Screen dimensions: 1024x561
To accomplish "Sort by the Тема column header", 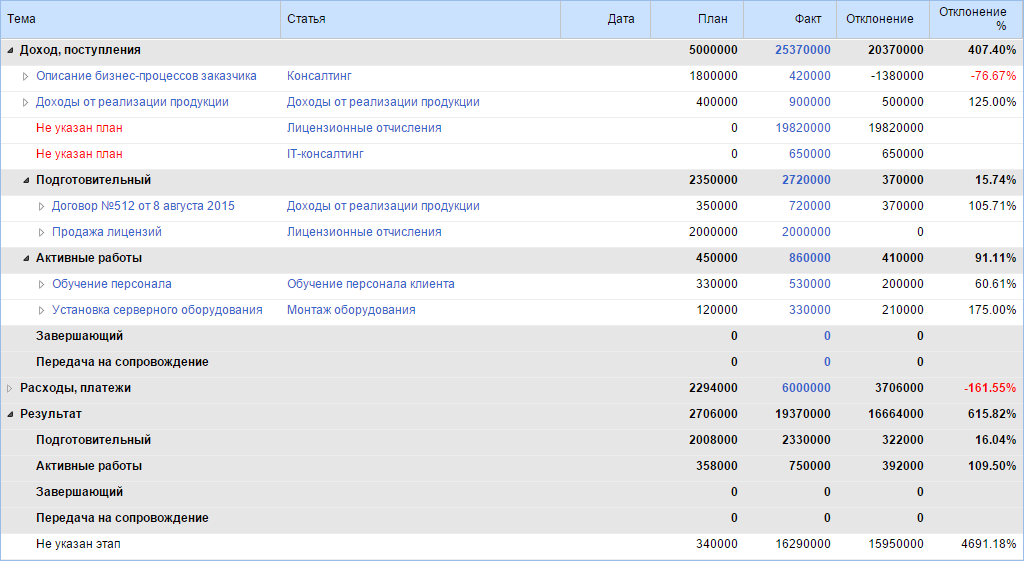I will (140, 19).
